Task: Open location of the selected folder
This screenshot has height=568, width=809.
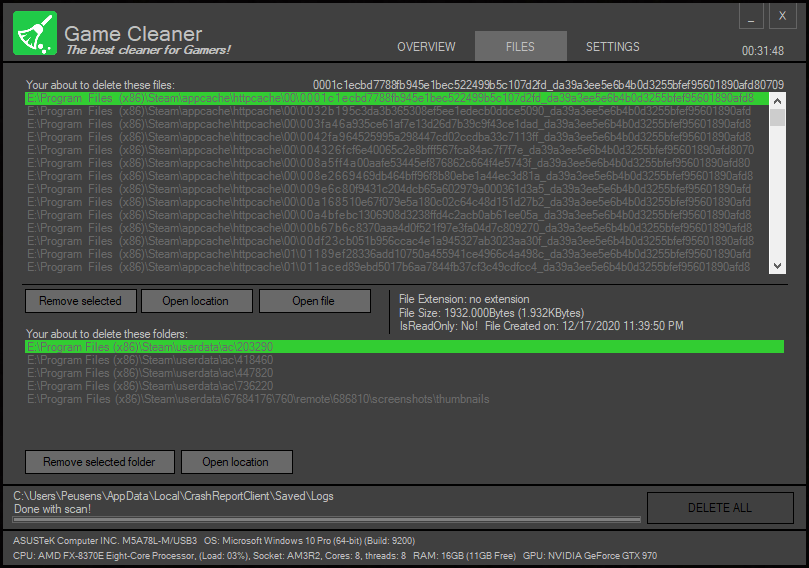Action: coord(237,462)
